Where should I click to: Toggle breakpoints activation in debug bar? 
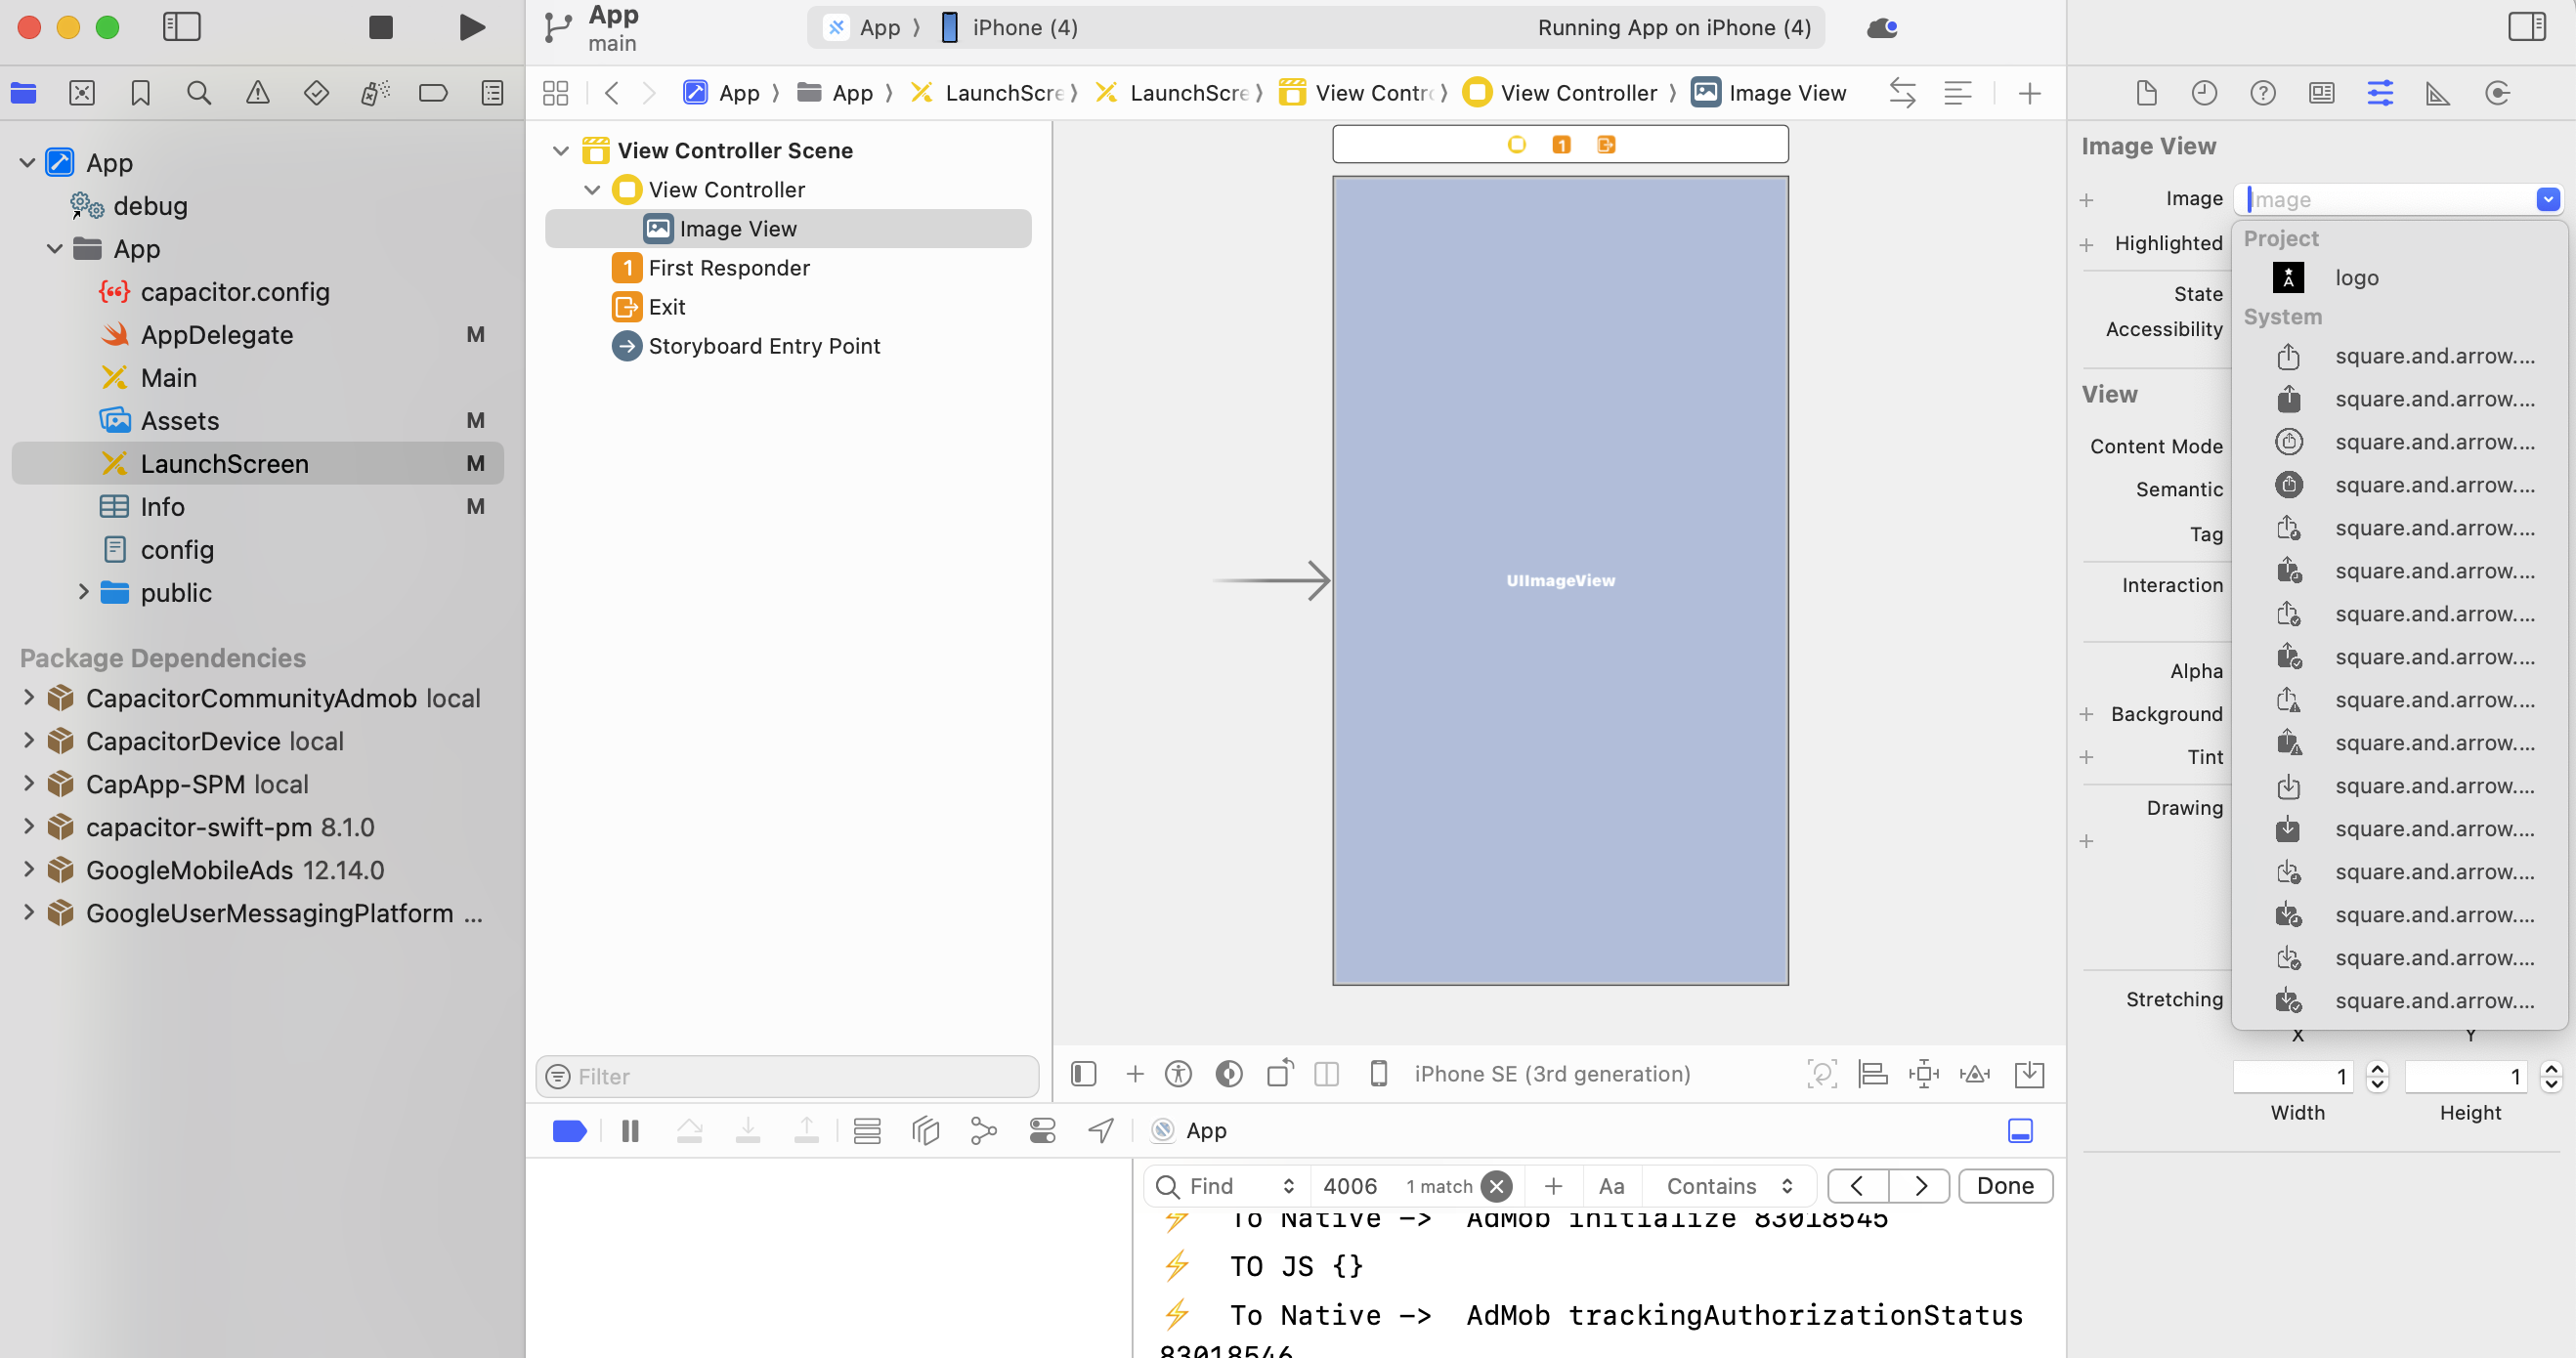[x=570, y=1131]
